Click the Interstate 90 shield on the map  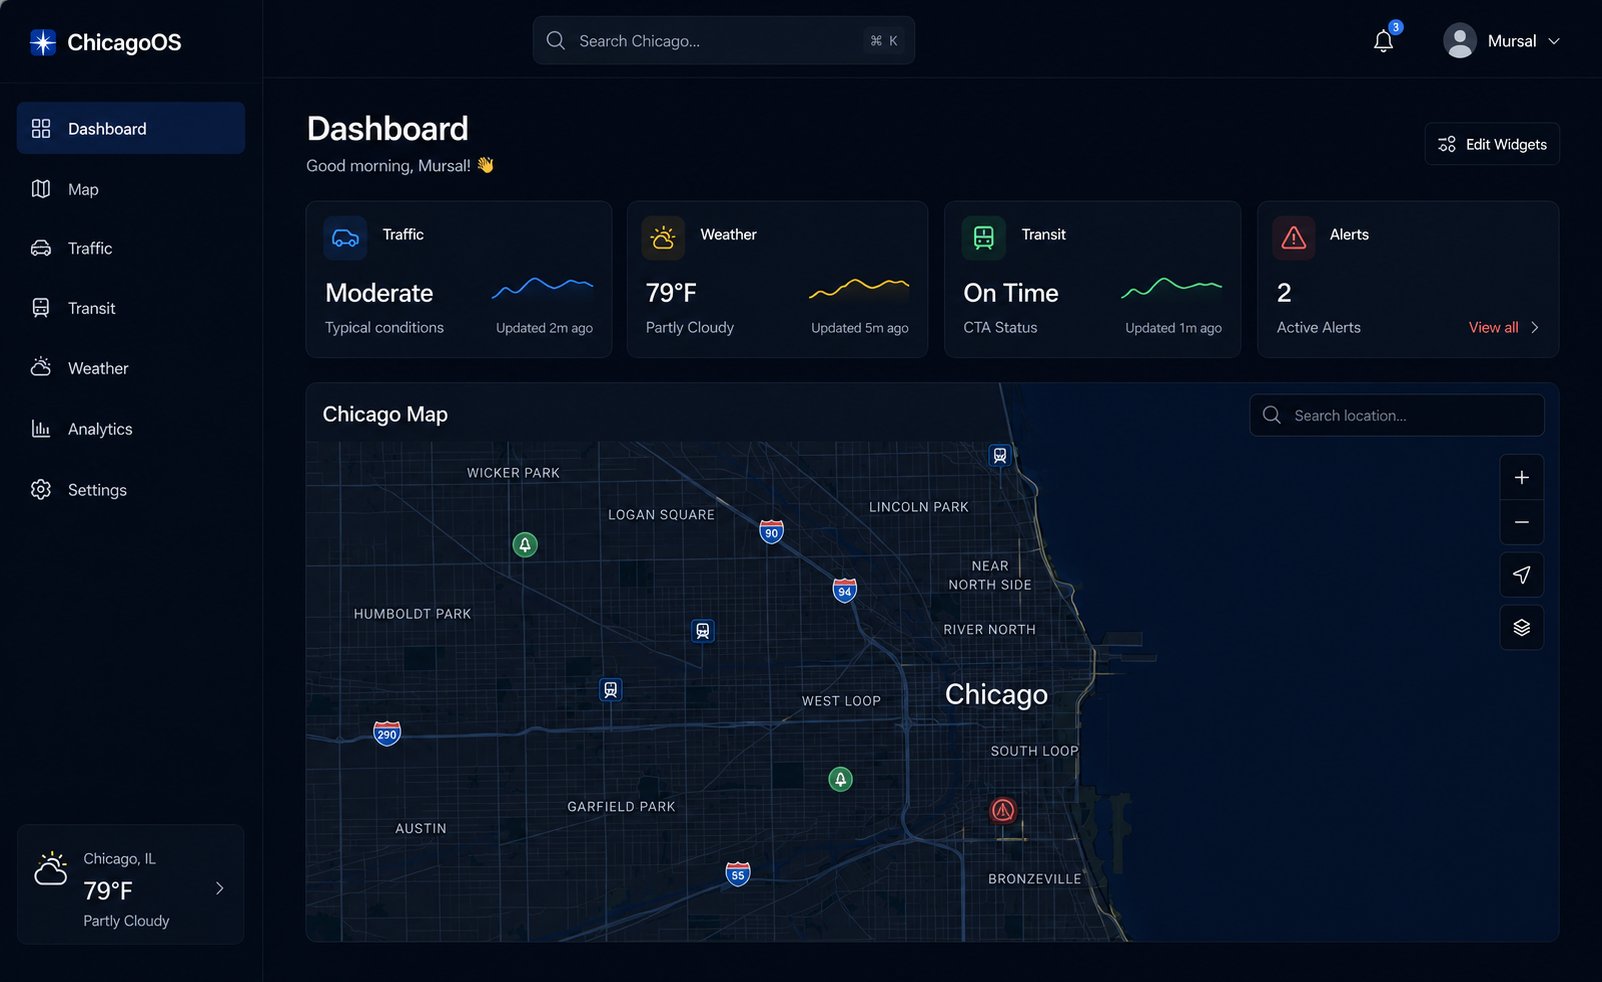tap(771, 531)
